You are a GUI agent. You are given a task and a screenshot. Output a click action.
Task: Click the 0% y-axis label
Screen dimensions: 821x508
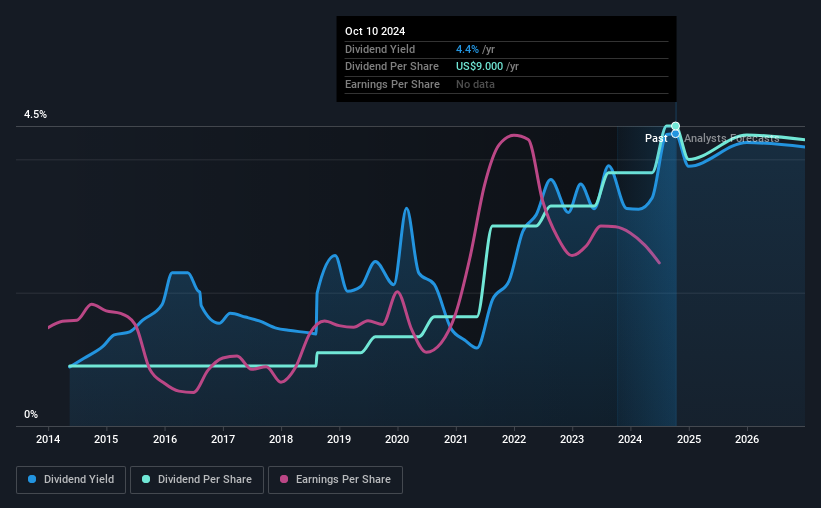[x=31, y=415]
